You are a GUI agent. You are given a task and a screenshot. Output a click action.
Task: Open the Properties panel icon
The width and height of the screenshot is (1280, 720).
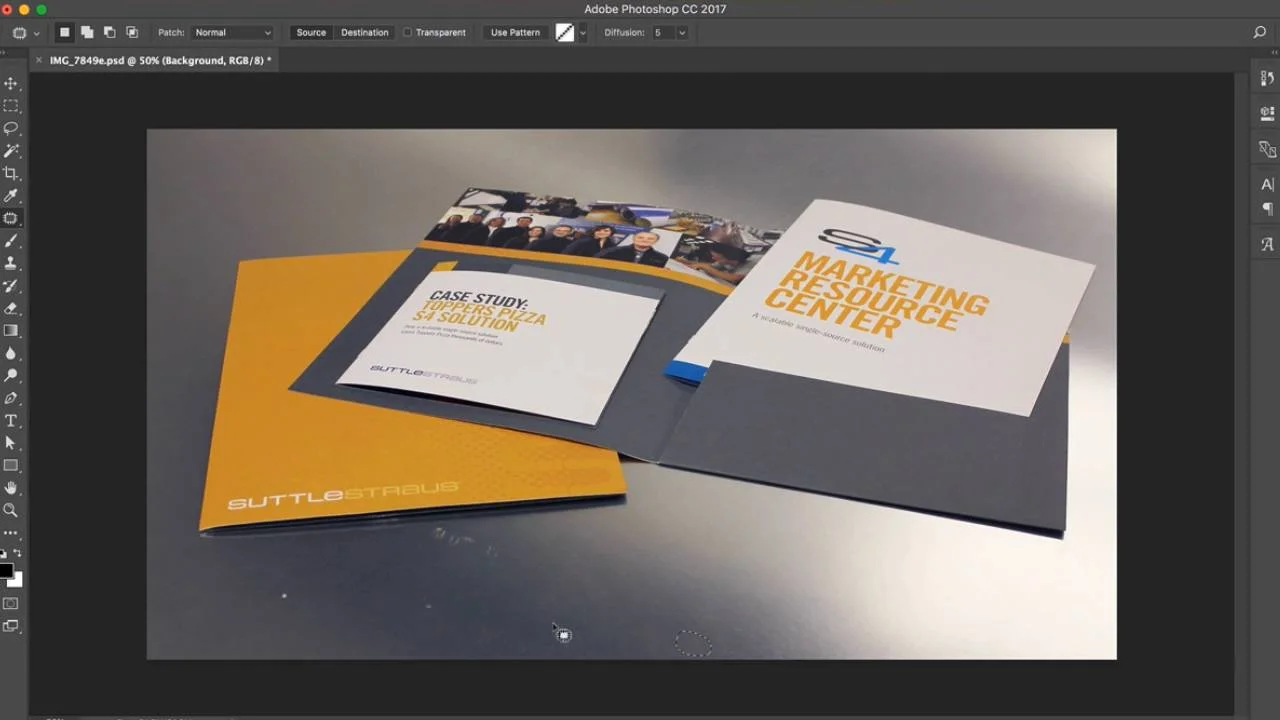[1267, 113]
